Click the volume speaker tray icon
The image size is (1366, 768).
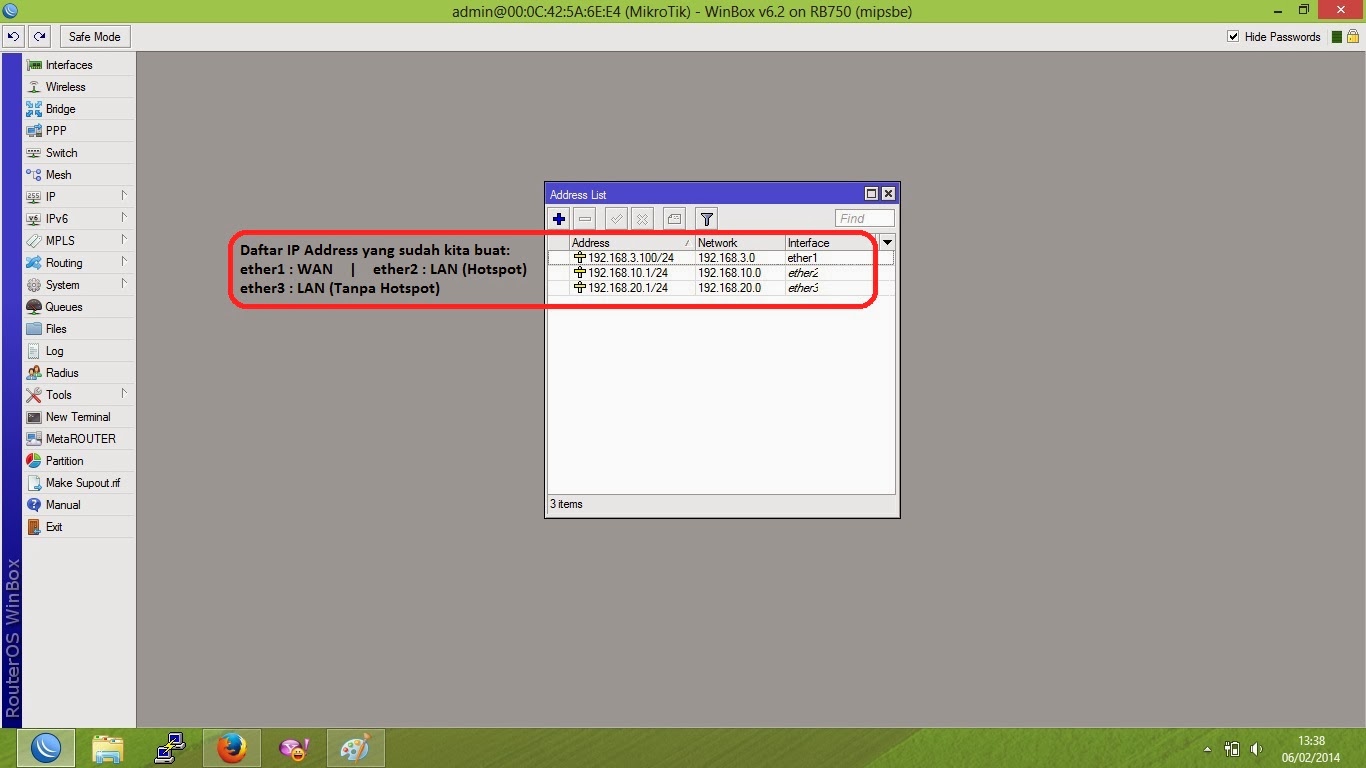pyautogui.click(x=1257, y=749)
